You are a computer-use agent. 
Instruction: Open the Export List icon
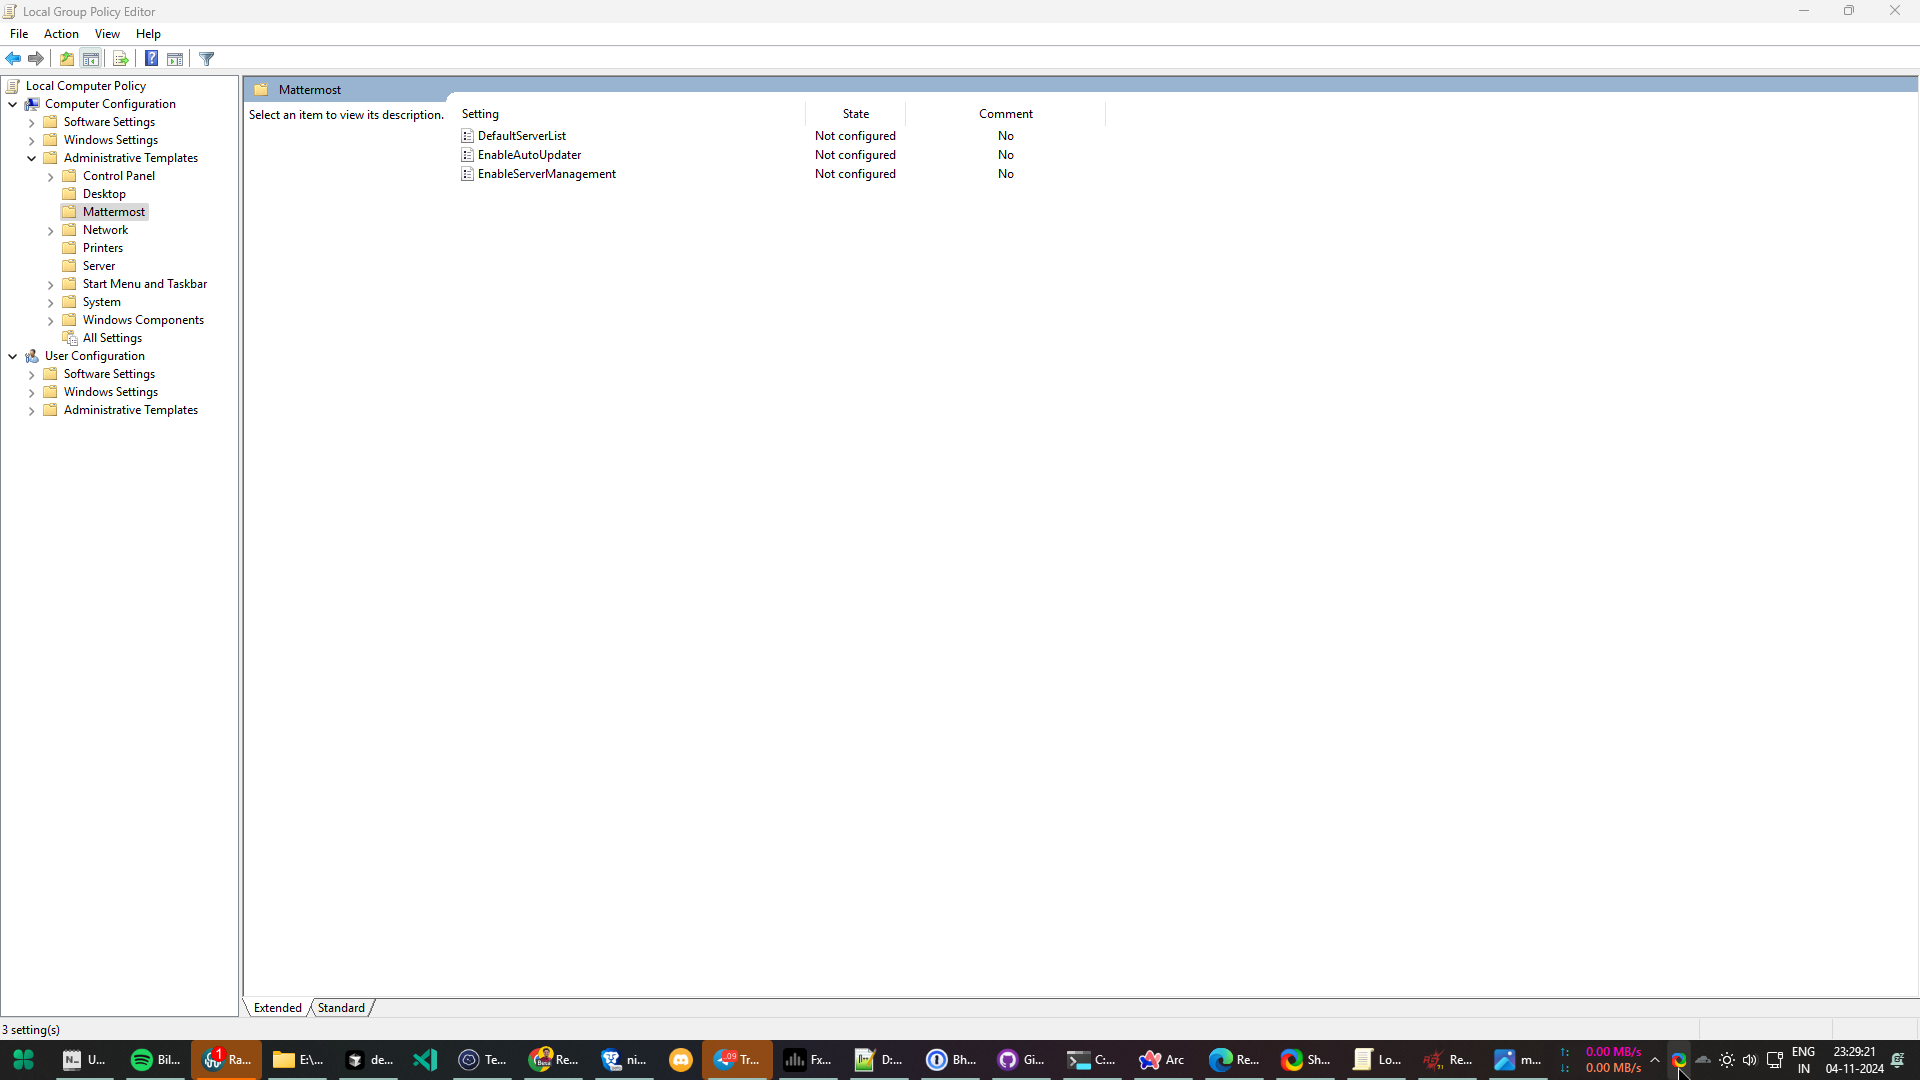click(x=120, y=58)
